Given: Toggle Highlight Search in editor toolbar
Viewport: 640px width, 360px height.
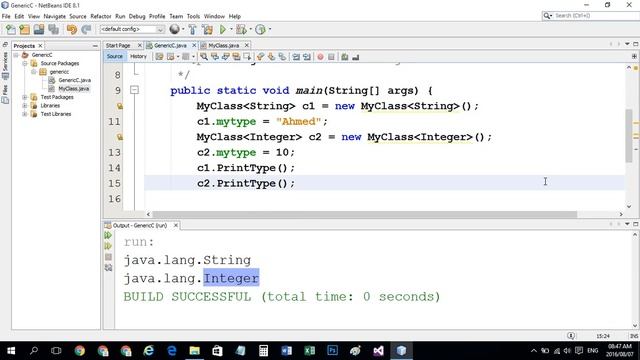Looking at the screenshot, I should point(236,57).
